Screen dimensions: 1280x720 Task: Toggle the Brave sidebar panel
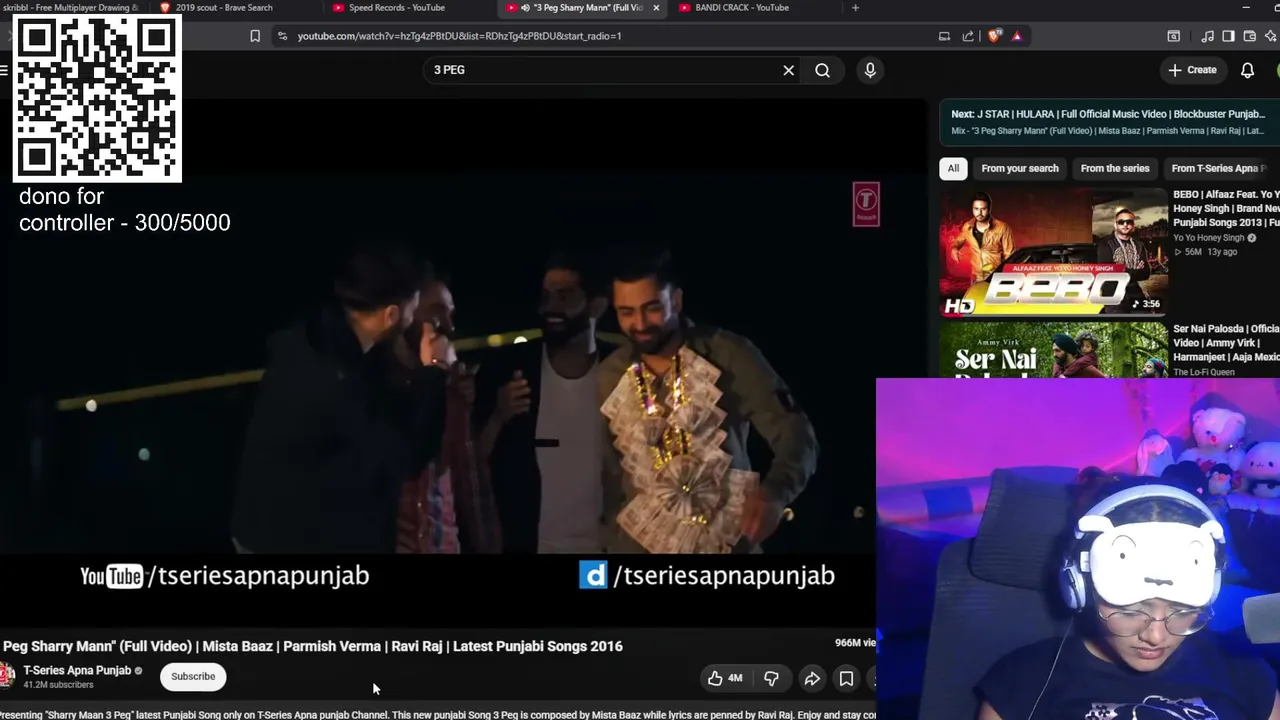[x=1228, y=36]
